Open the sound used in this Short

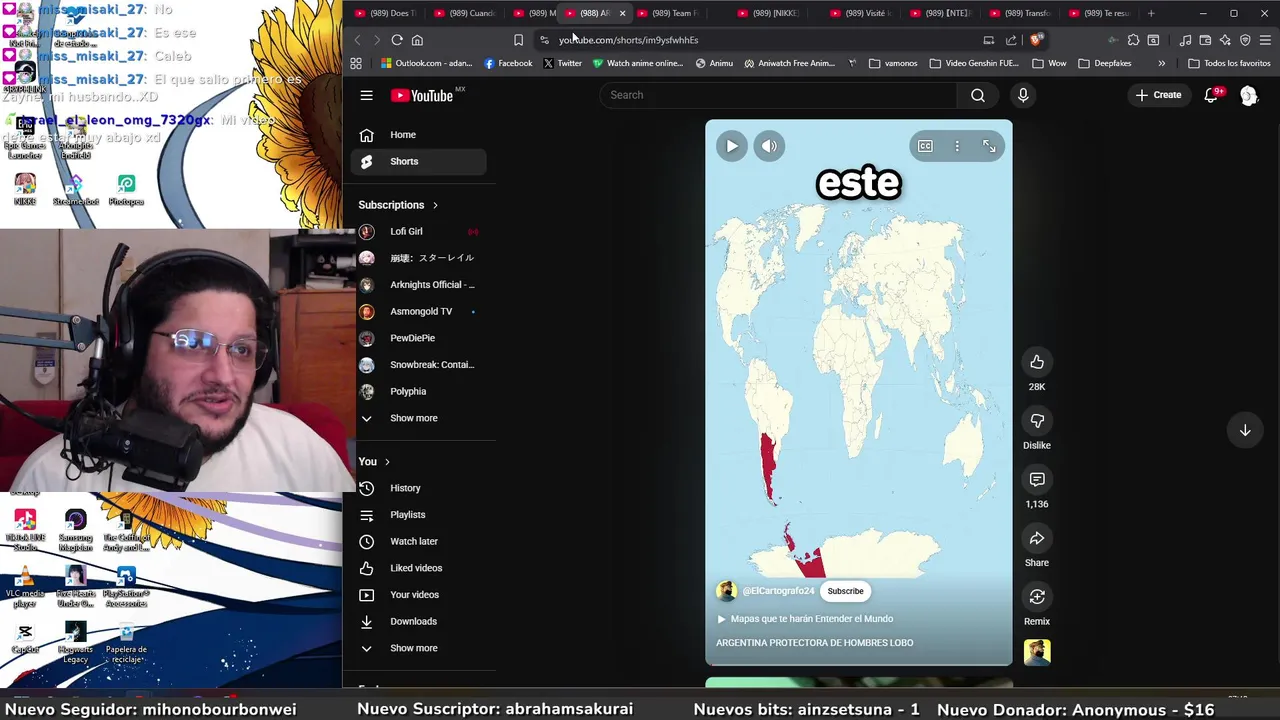(x=1037, y=652)
